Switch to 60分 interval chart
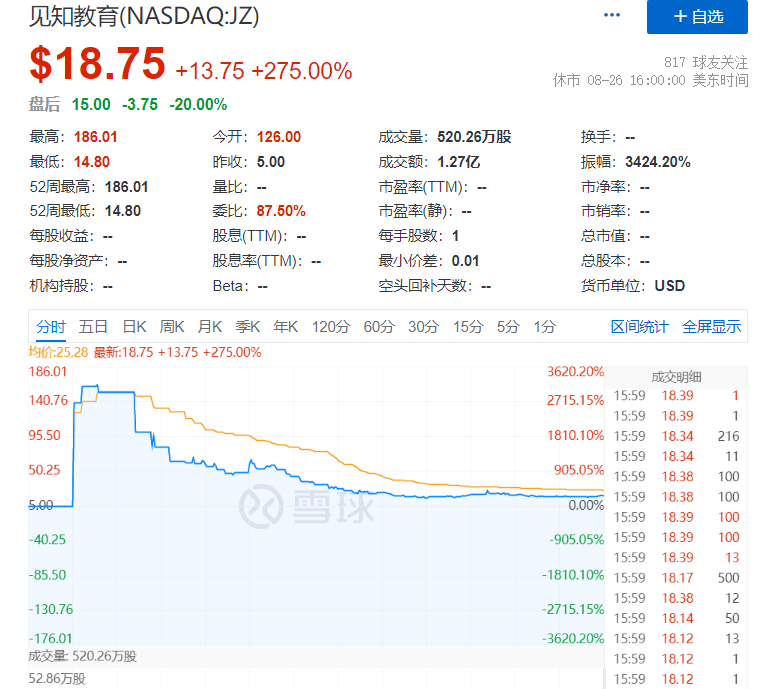 point(379,326)
